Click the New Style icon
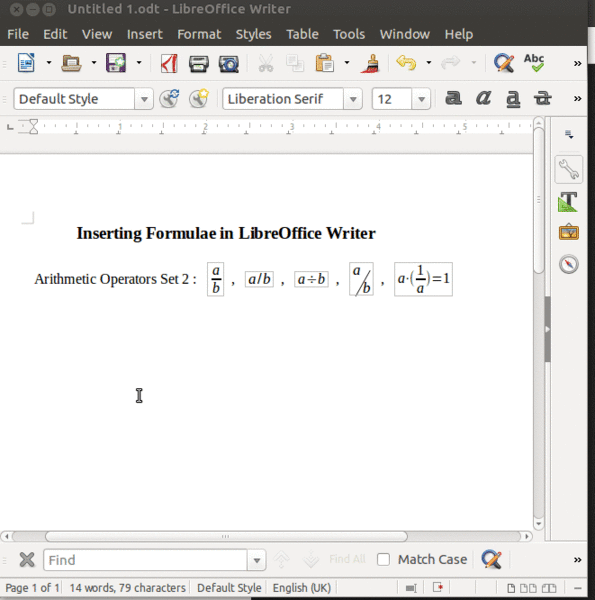595x600 pixels. [199, 98]
